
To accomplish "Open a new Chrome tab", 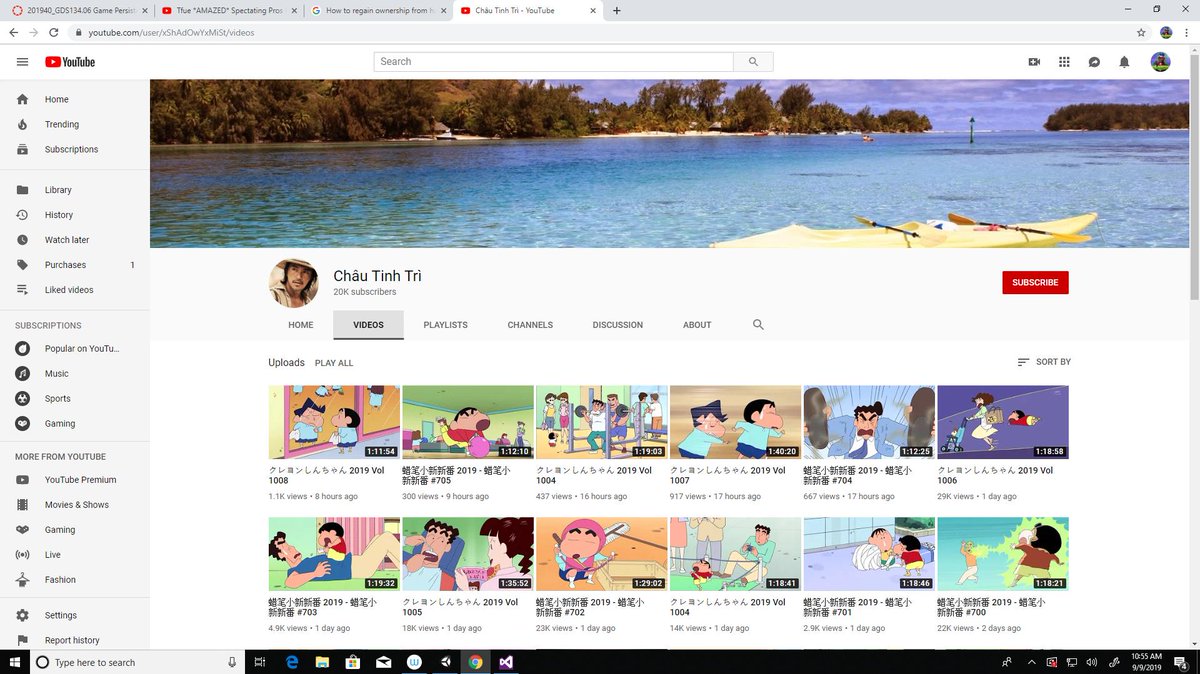I will [x=616, y=11].
